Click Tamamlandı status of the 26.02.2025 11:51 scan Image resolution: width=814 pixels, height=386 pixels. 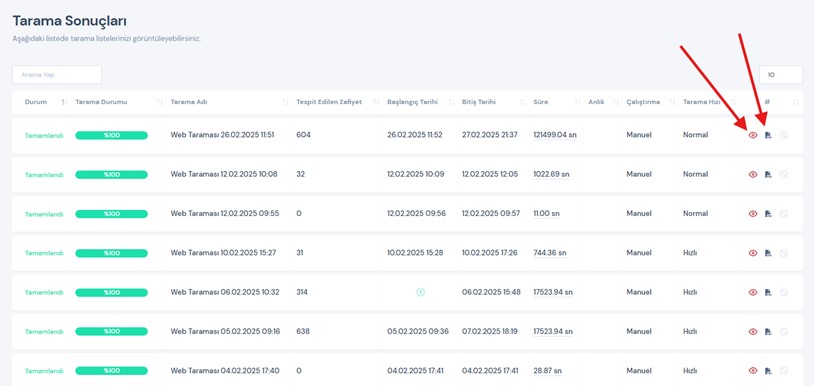click(44, 135)
